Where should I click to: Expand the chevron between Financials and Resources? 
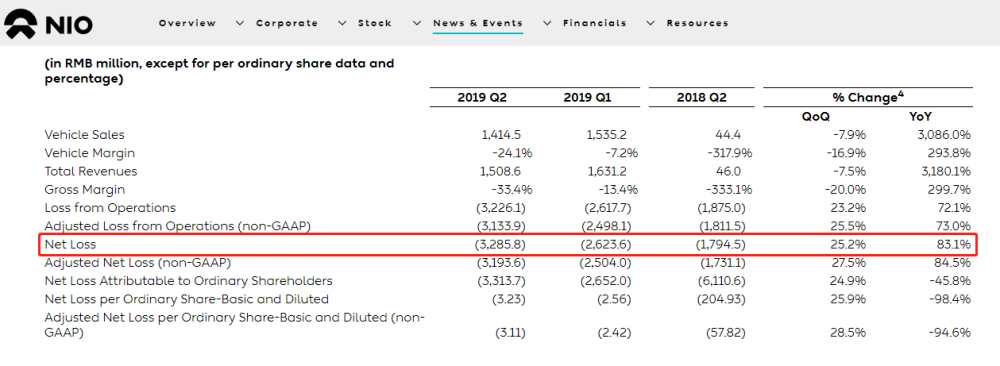[x=651, y=23]
